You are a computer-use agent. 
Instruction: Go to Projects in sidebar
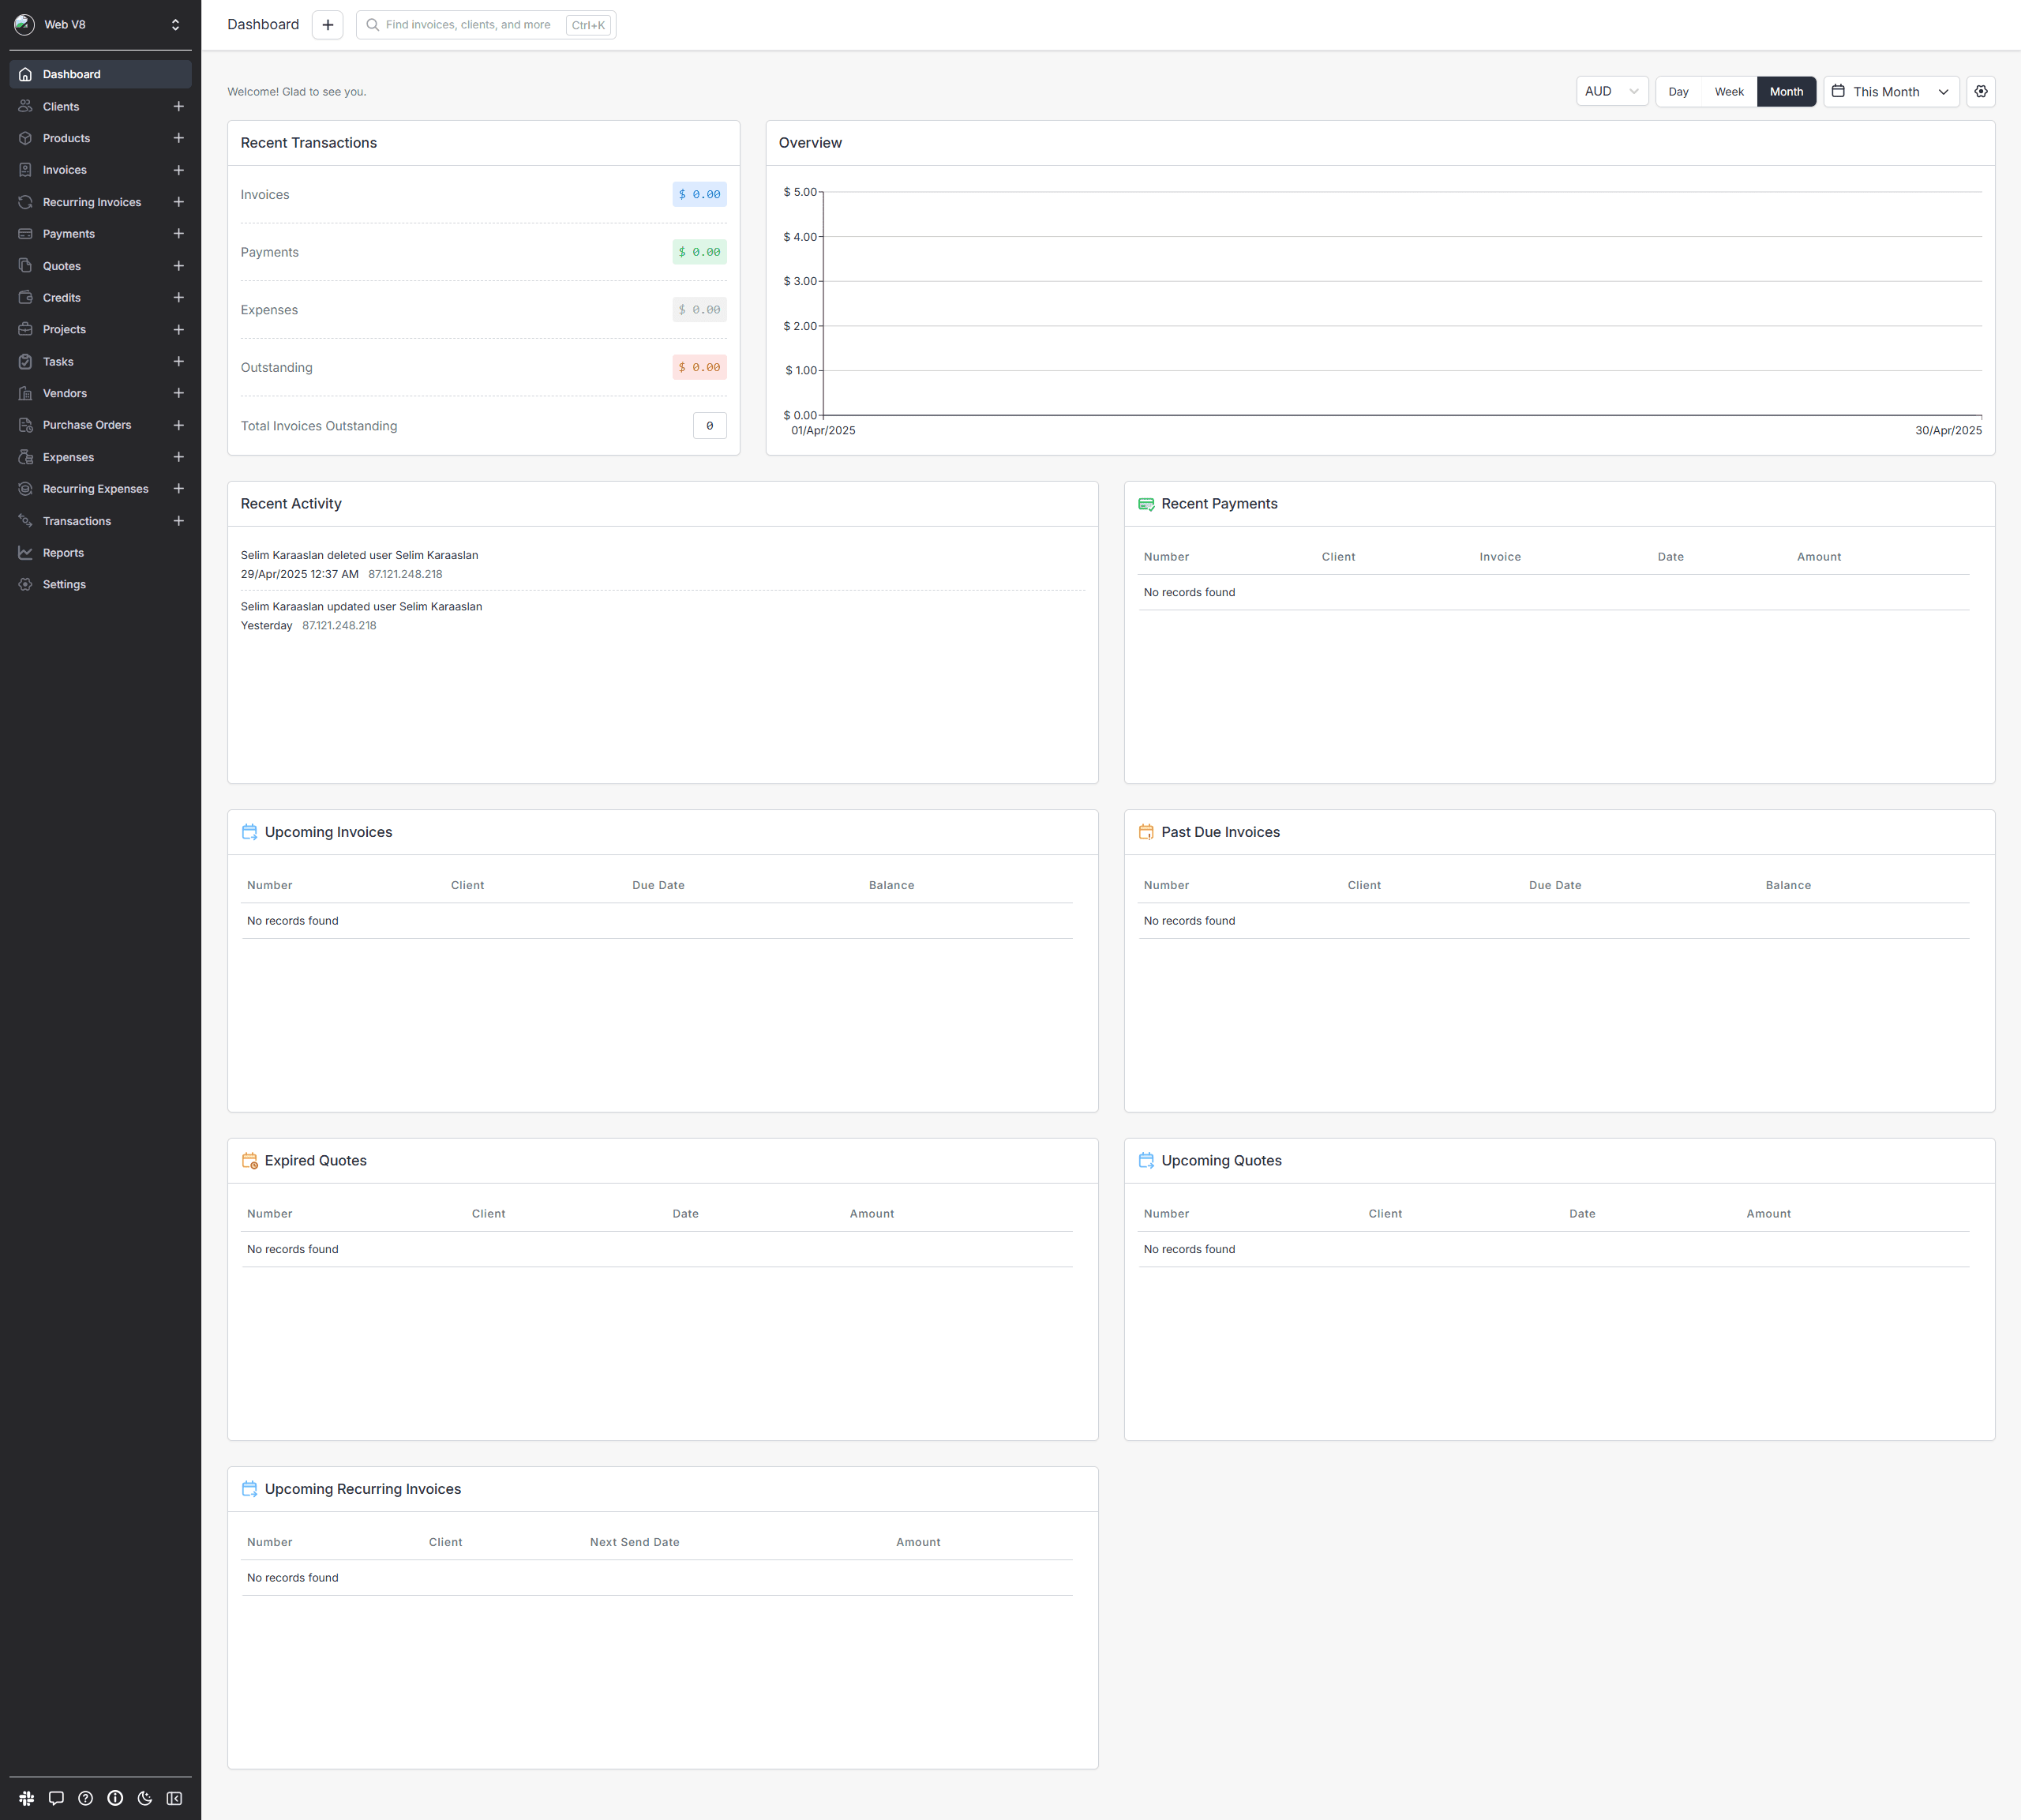pos(64,329)
